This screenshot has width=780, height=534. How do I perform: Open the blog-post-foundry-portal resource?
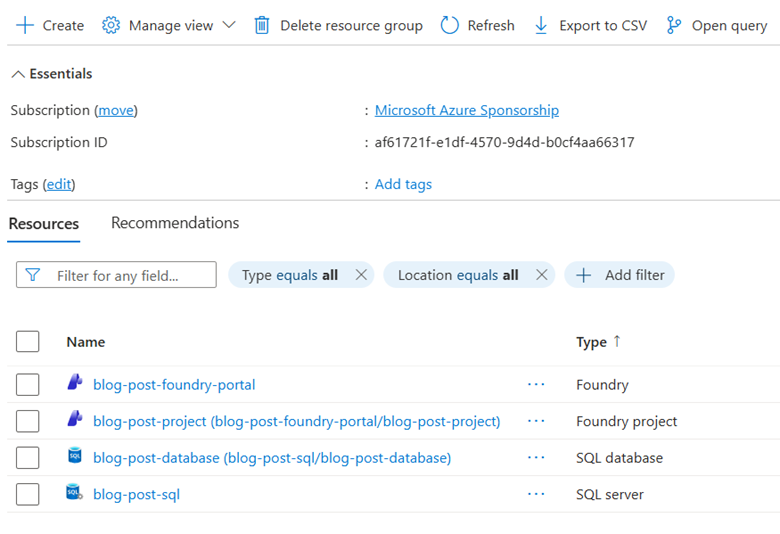coord(174,385)
